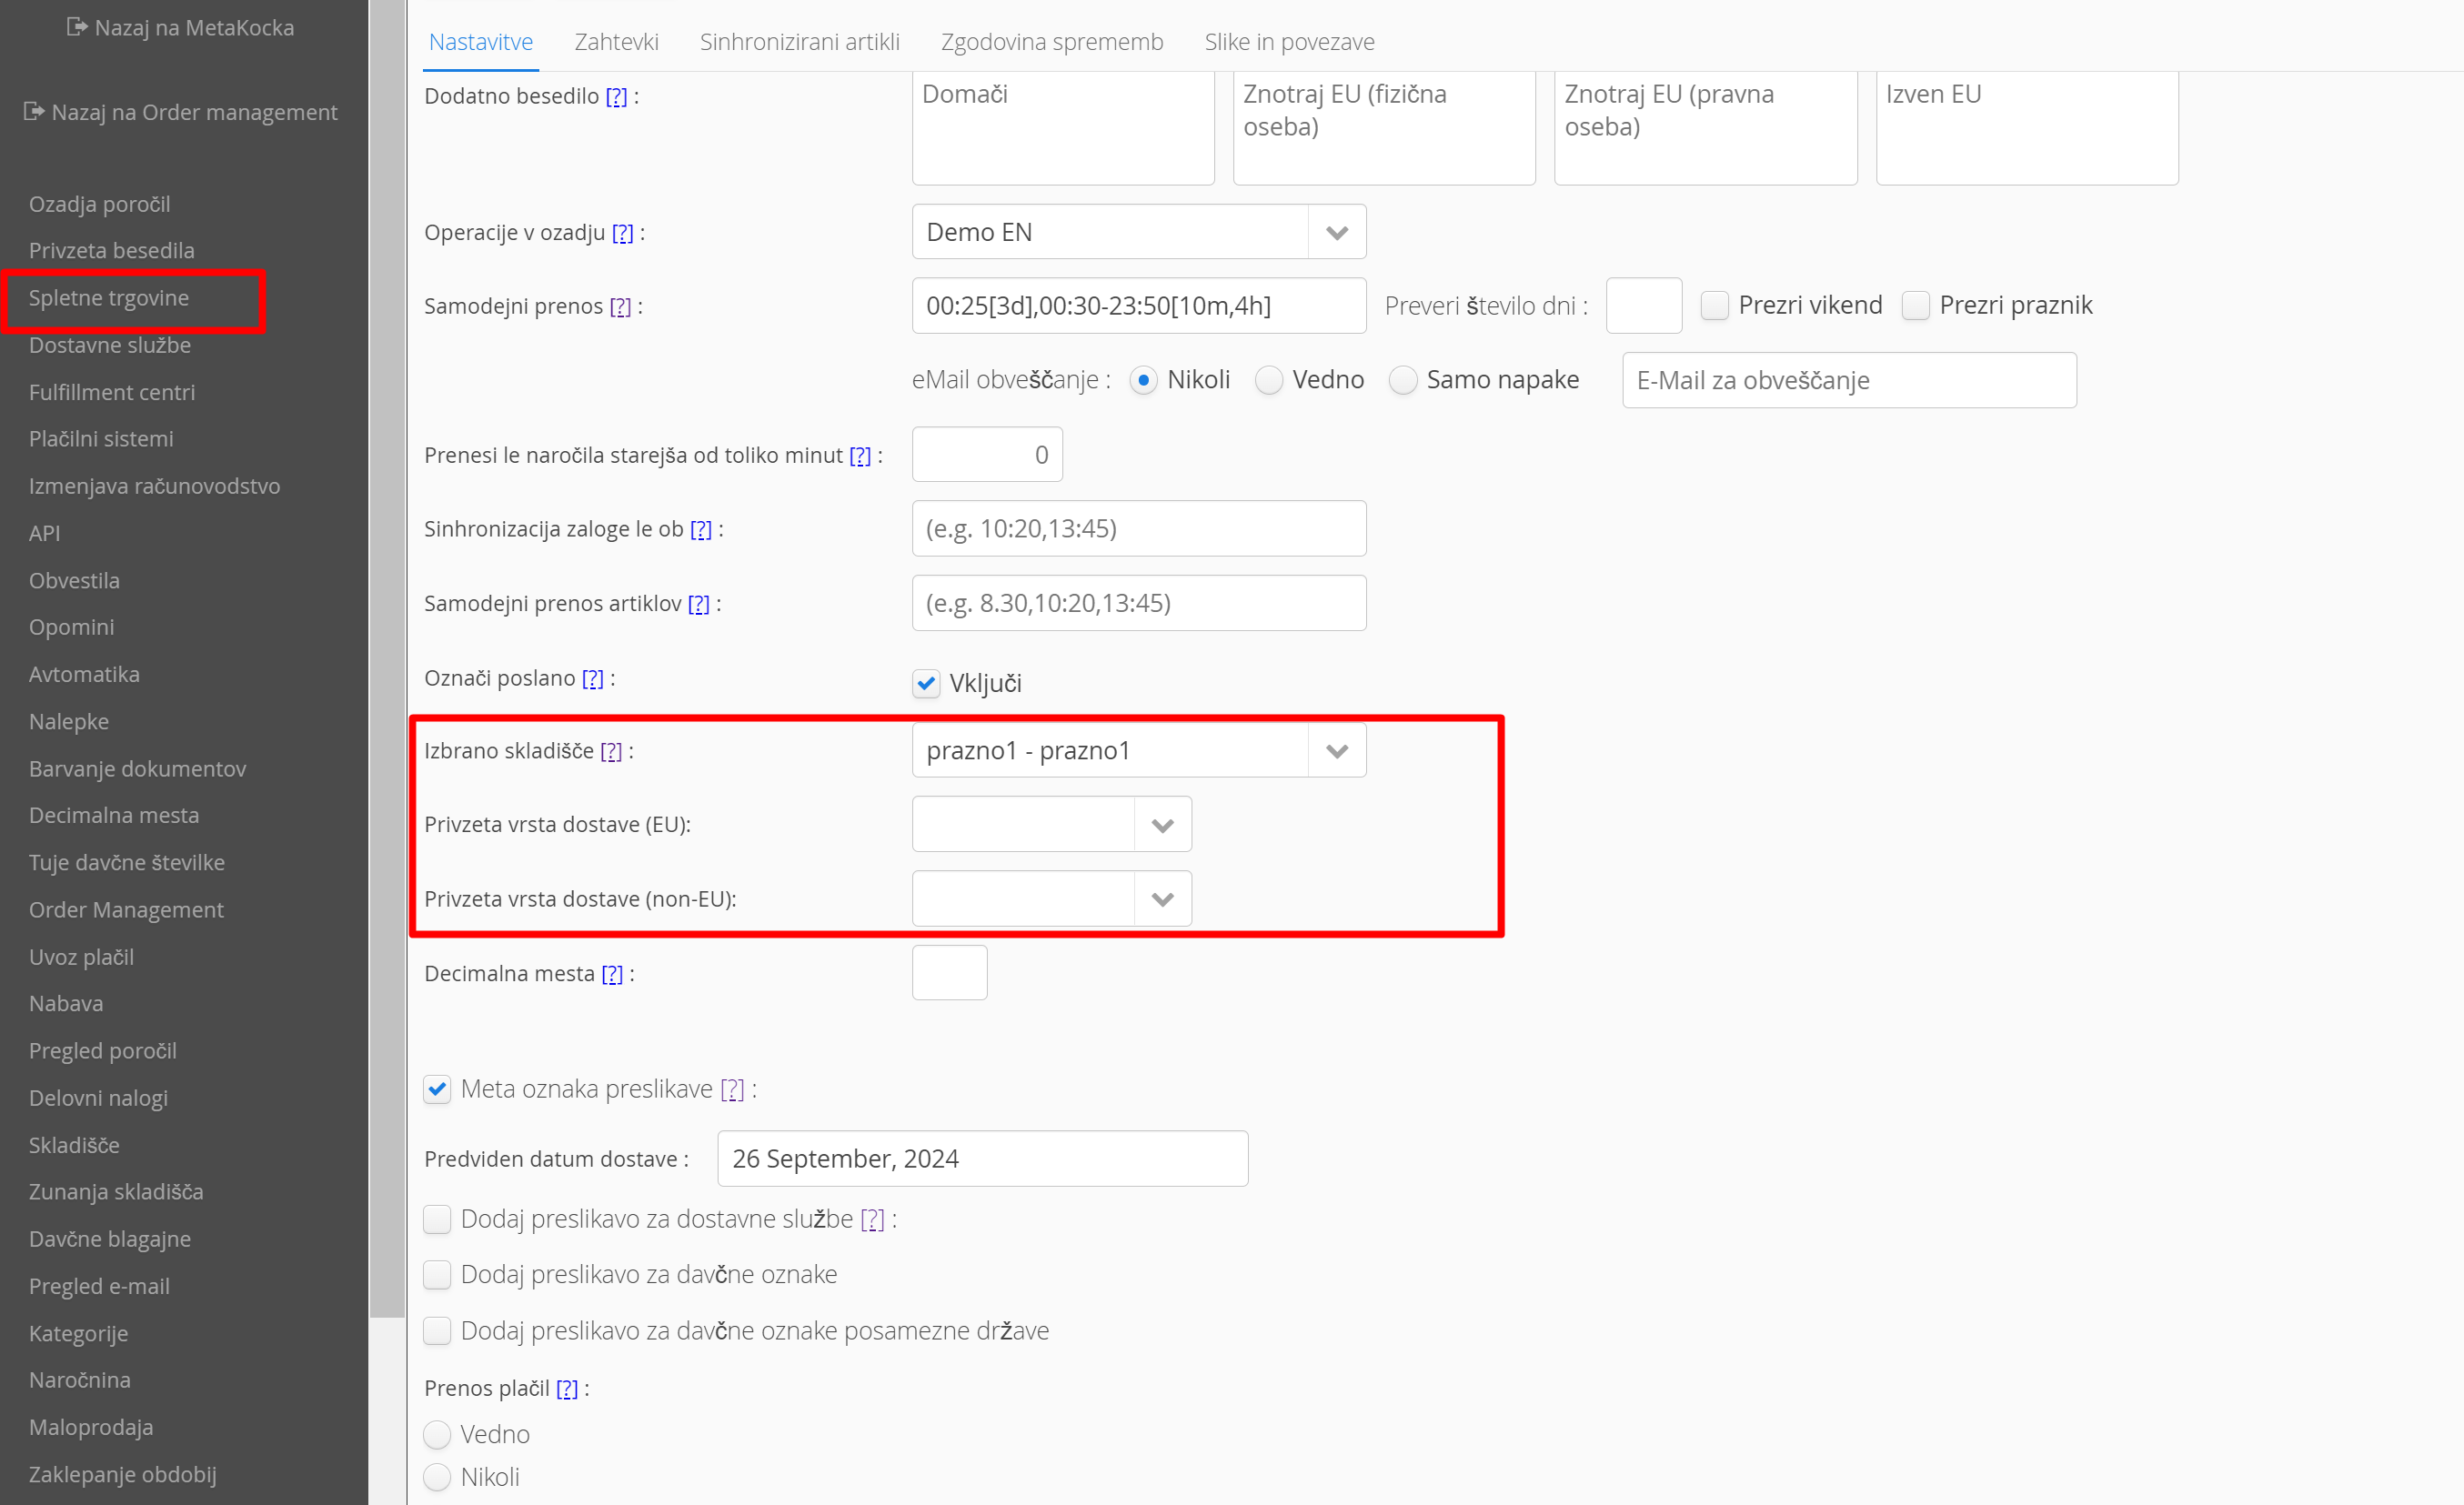Viewport: 2464px width, 1505px height.
Task: Open the Sinhronizirani artikli tab
Action: [799, 42]
